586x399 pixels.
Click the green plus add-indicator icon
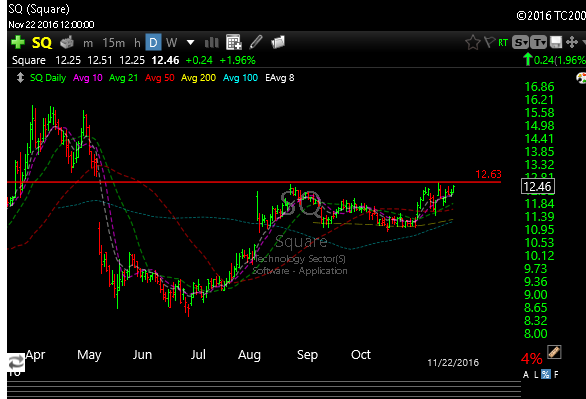click(18, 42)
